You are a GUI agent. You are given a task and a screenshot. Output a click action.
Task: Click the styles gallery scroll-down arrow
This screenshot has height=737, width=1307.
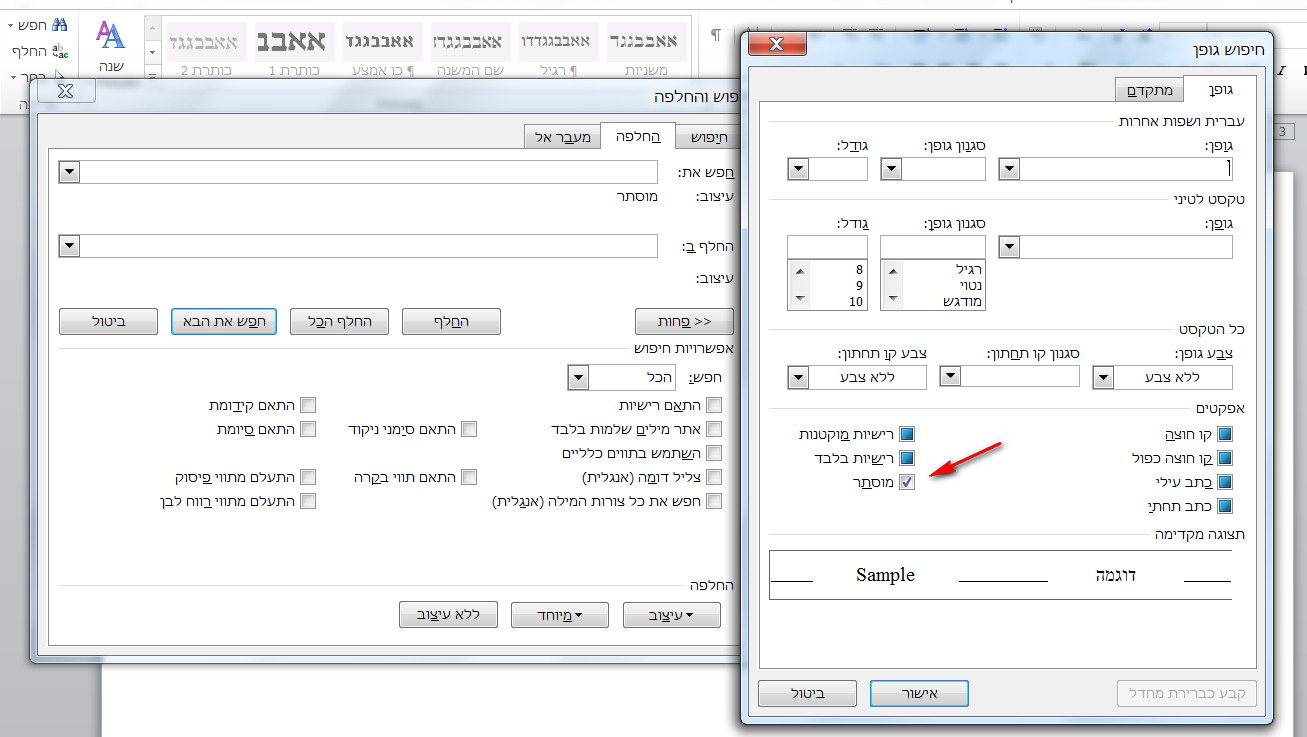(153, 50)
